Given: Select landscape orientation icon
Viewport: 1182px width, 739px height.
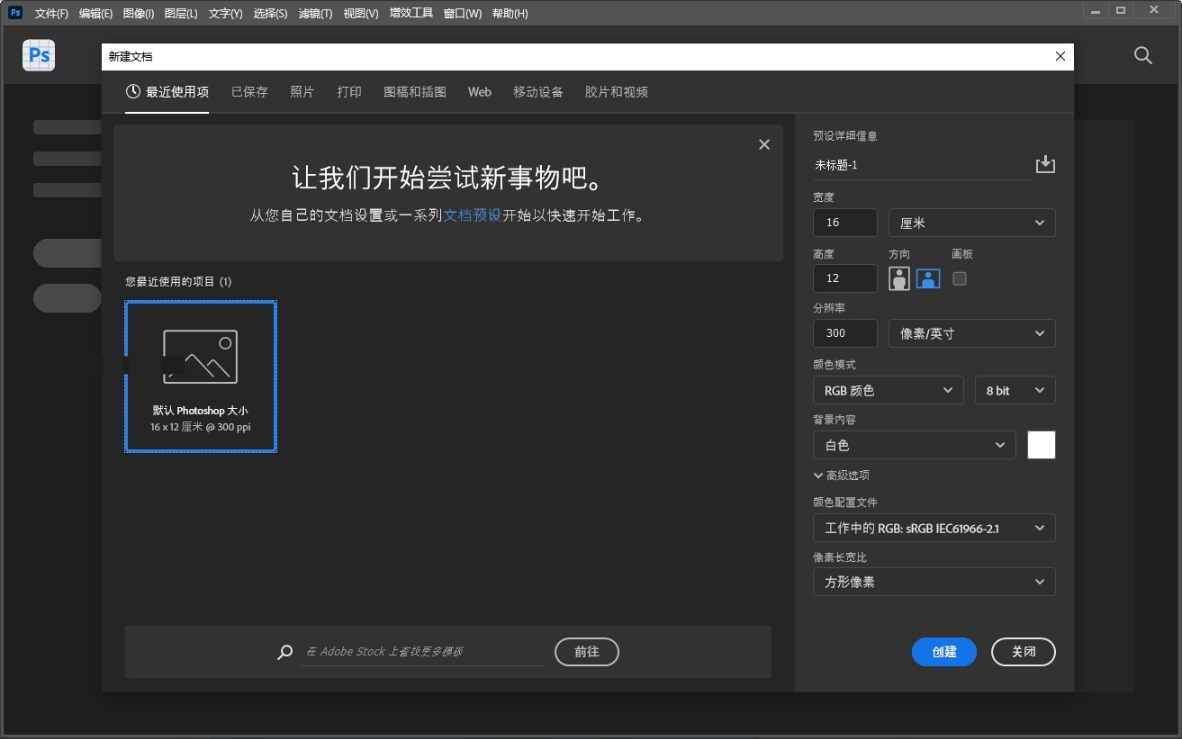Looking at the screenshot, I should (x=927, y=278).
